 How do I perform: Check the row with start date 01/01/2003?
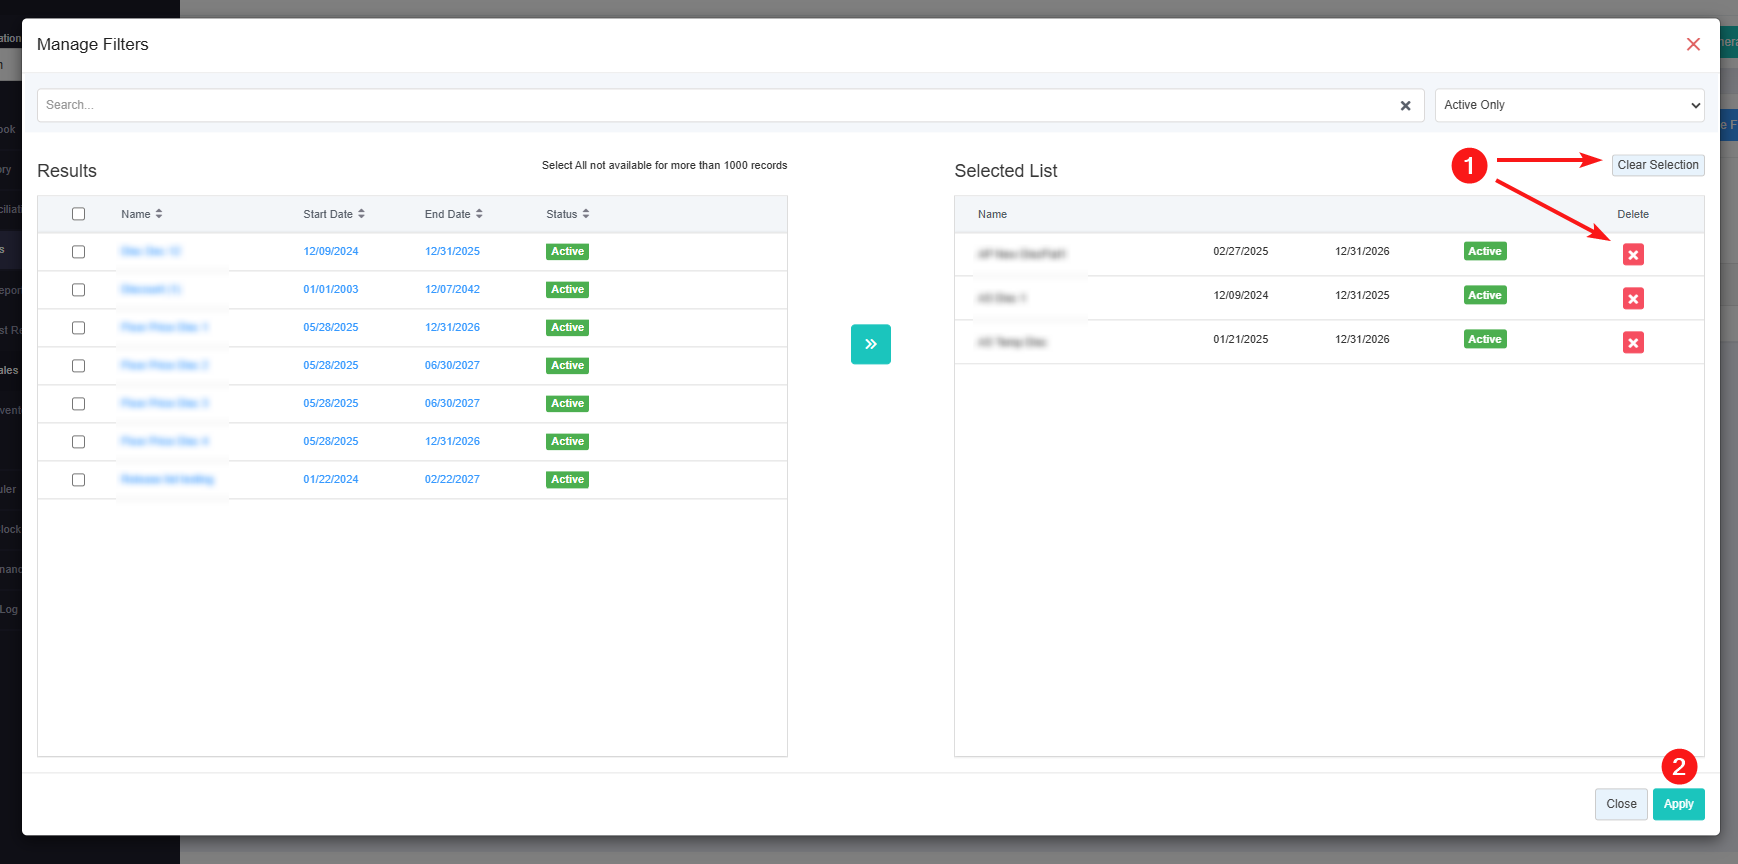point(79,290)
